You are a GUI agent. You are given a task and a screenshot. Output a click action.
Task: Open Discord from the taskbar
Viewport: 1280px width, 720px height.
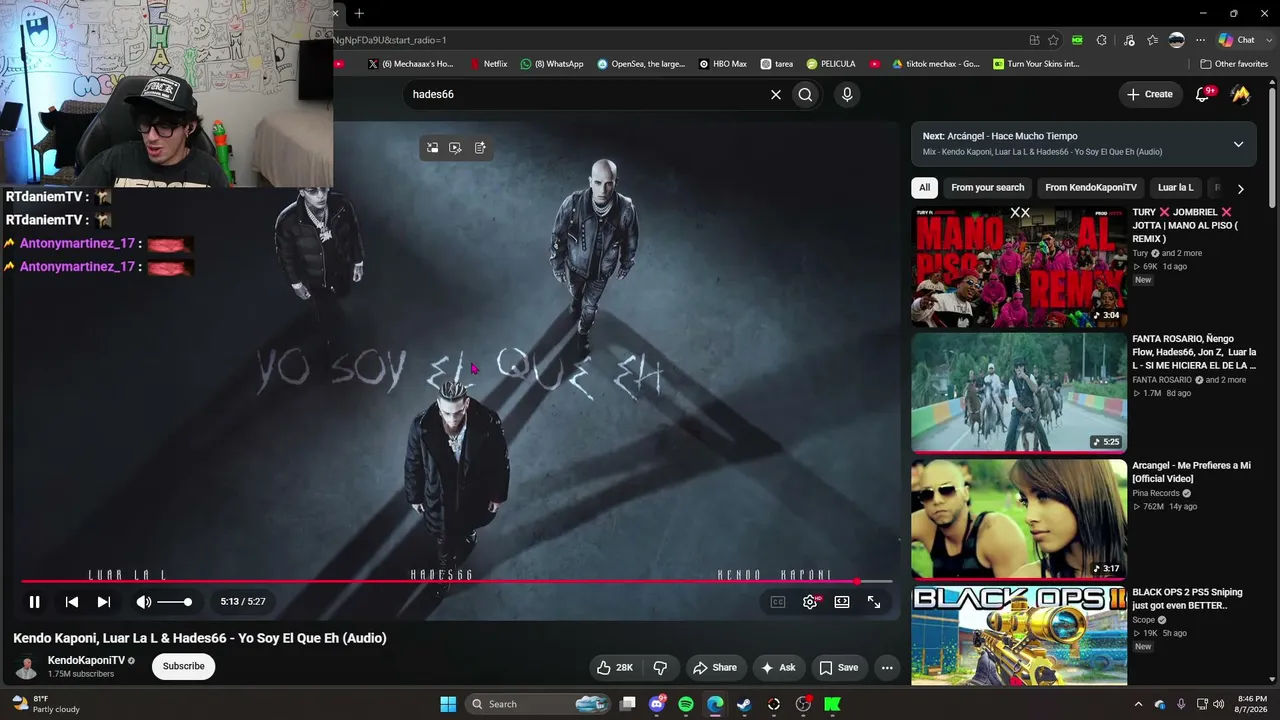point(657,704)
